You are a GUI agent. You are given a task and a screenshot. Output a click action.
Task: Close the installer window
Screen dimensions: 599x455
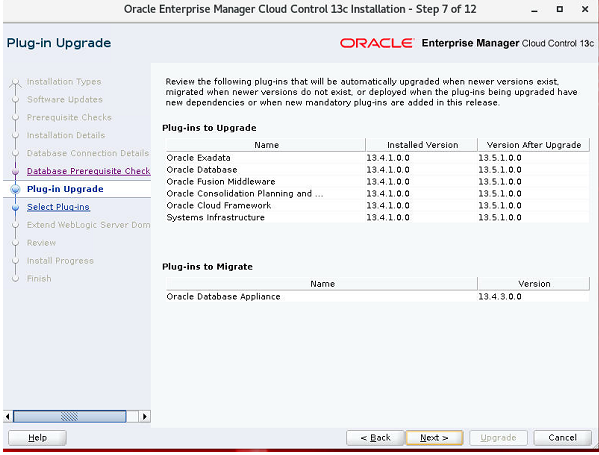(585, 9)
